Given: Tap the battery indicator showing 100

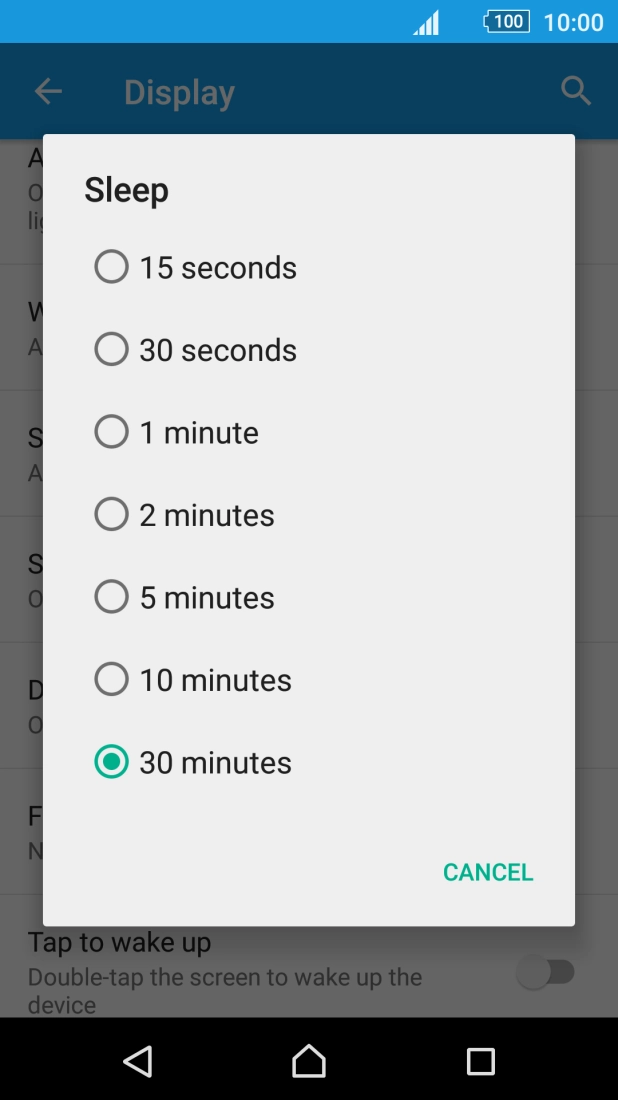Looking at the screenshot, I should 506,21.
